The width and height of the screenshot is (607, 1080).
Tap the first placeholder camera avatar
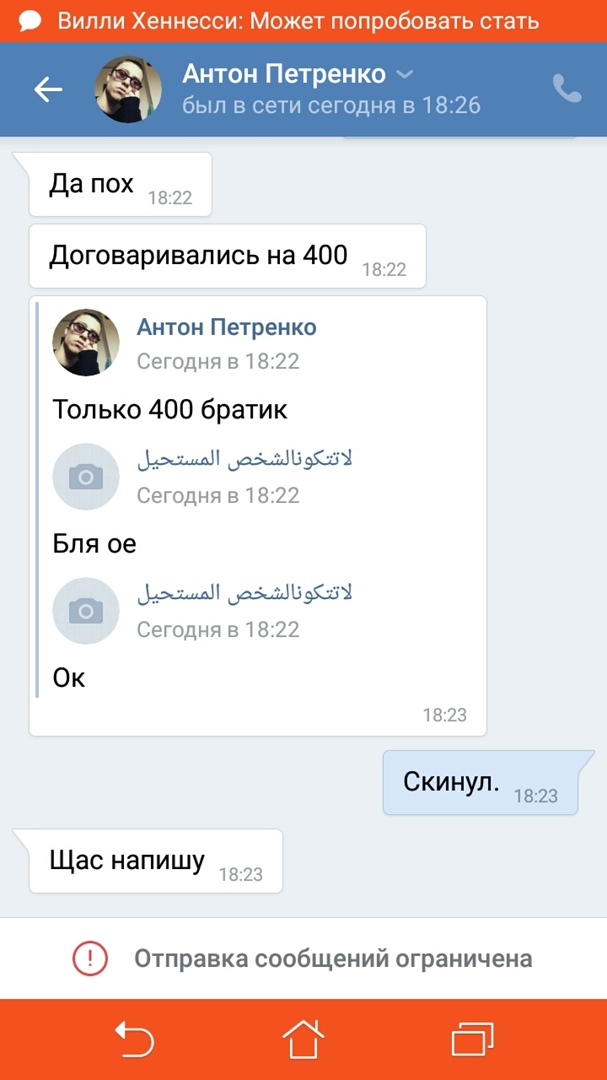pos(86,477)
